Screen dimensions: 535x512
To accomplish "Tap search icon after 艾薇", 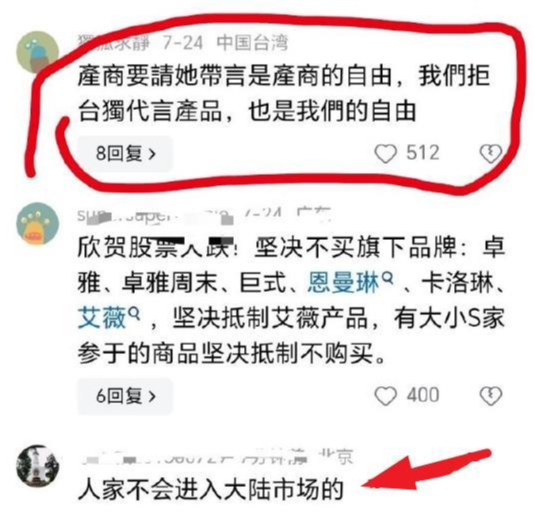I will click(133, 313).
